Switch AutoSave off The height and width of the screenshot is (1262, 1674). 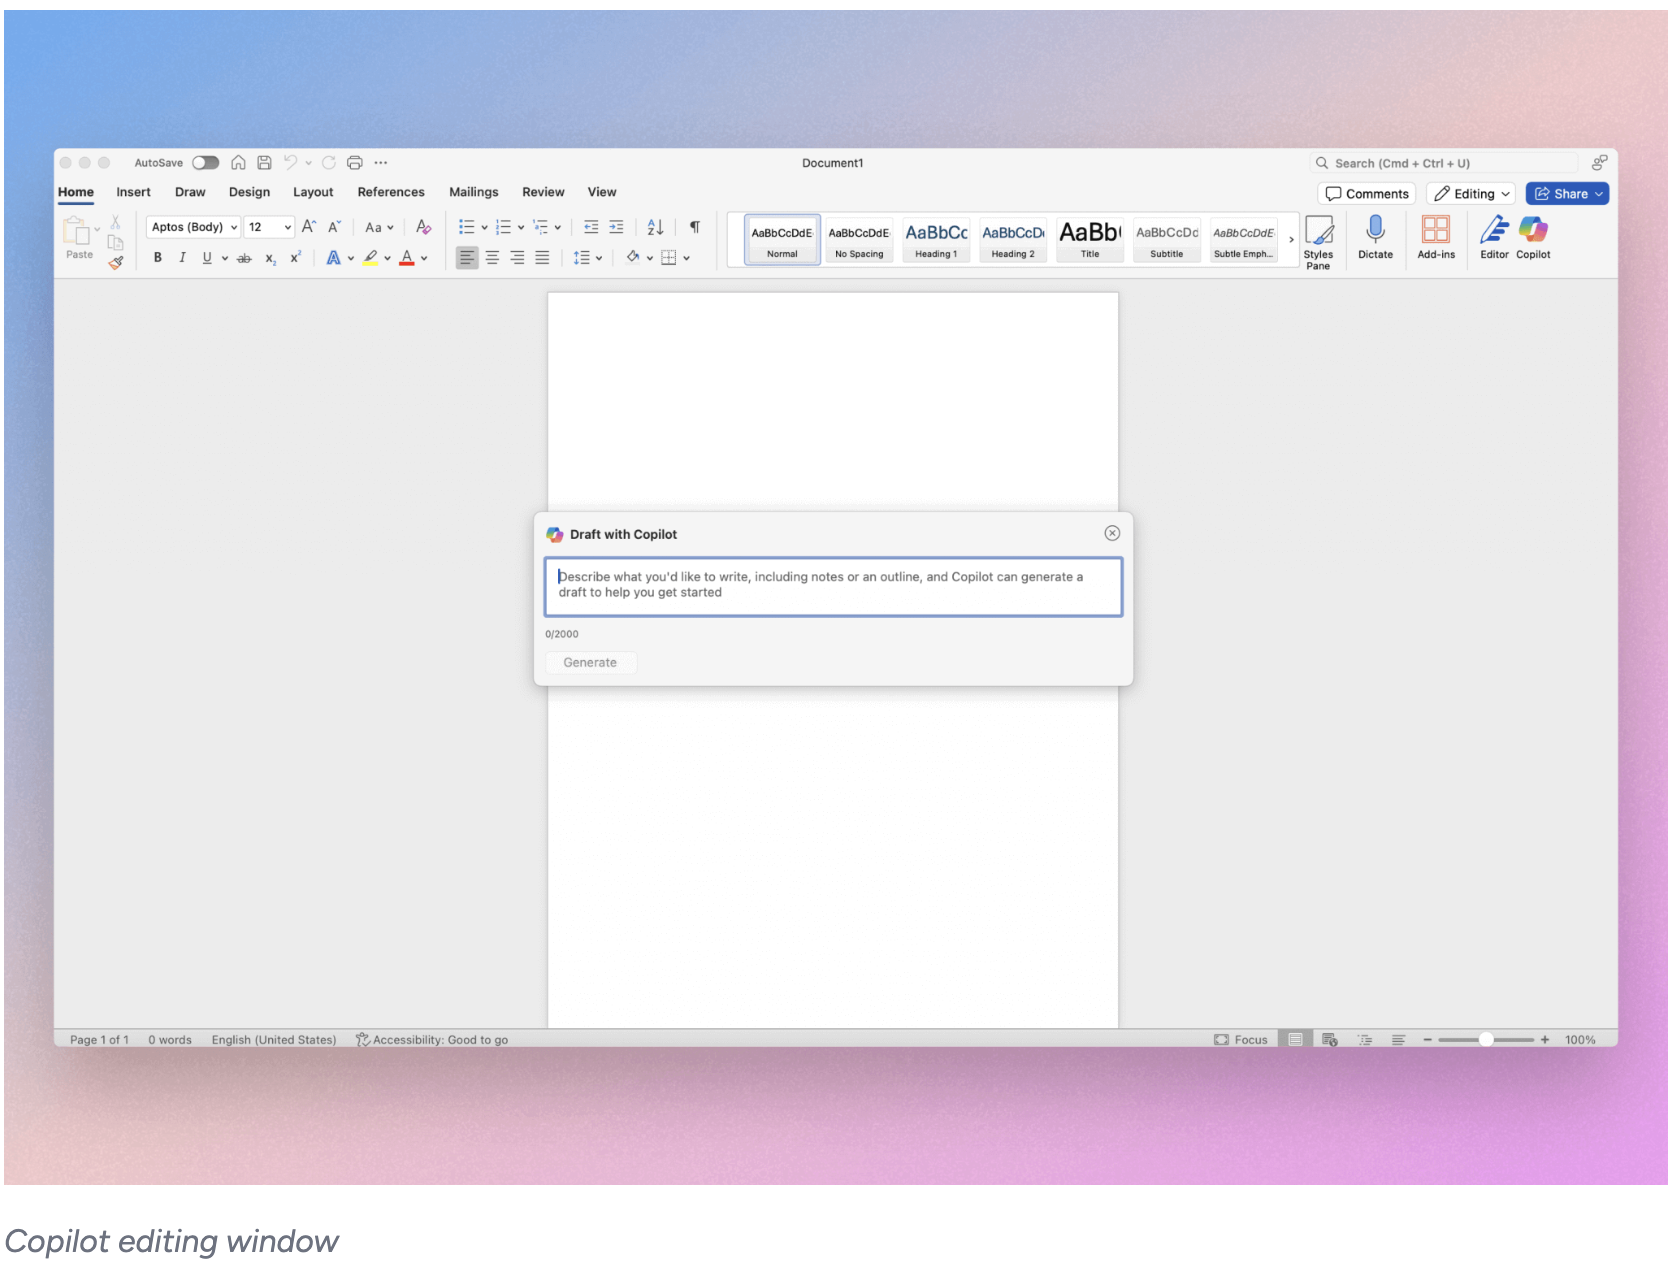pyautogui.click(x=206, y=162)
